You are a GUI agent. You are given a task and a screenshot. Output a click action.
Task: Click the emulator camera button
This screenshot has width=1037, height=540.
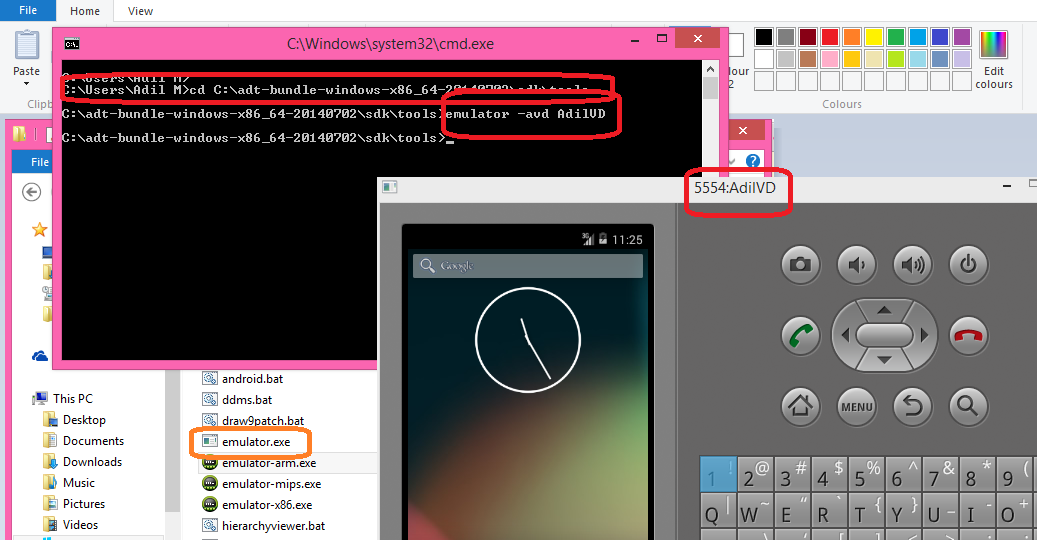tap(800, 264)
